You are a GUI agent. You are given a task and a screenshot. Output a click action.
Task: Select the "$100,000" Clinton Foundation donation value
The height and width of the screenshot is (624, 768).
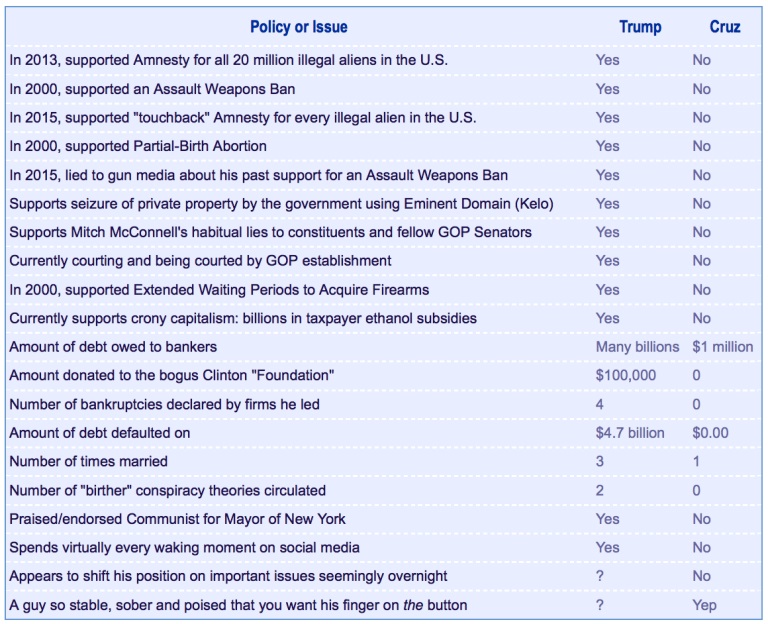pos(626,376)
